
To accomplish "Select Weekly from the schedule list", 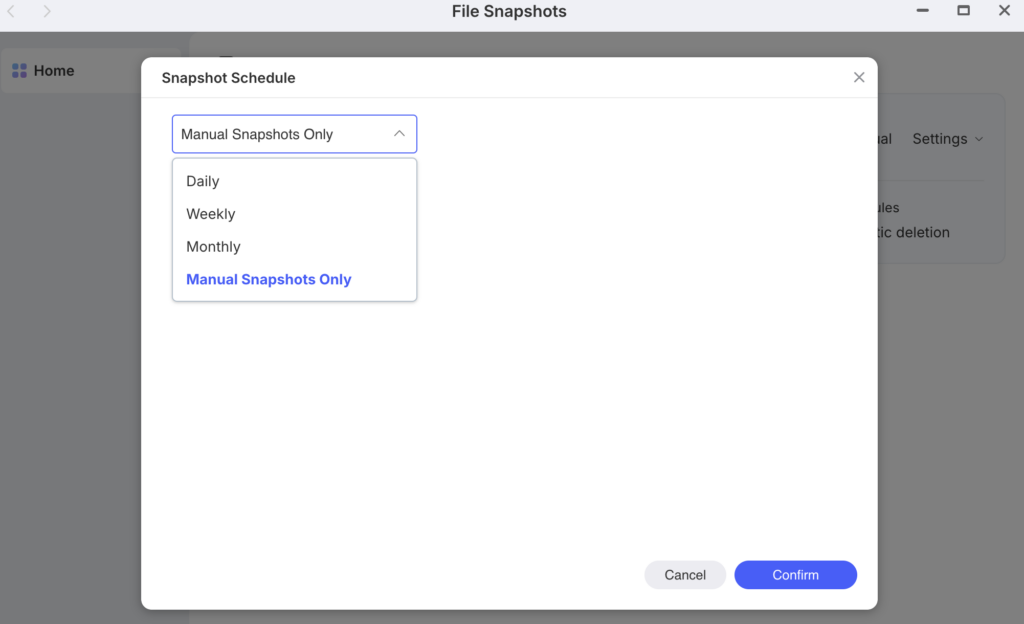I will [x=211, y=214].
